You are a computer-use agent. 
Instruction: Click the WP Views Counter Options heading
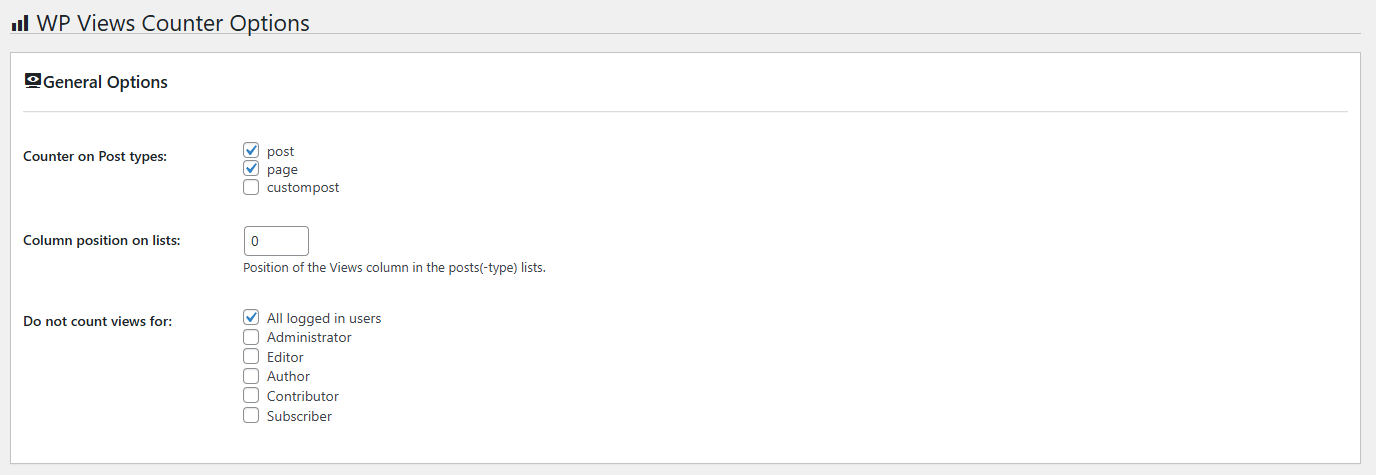coord(173,22)
